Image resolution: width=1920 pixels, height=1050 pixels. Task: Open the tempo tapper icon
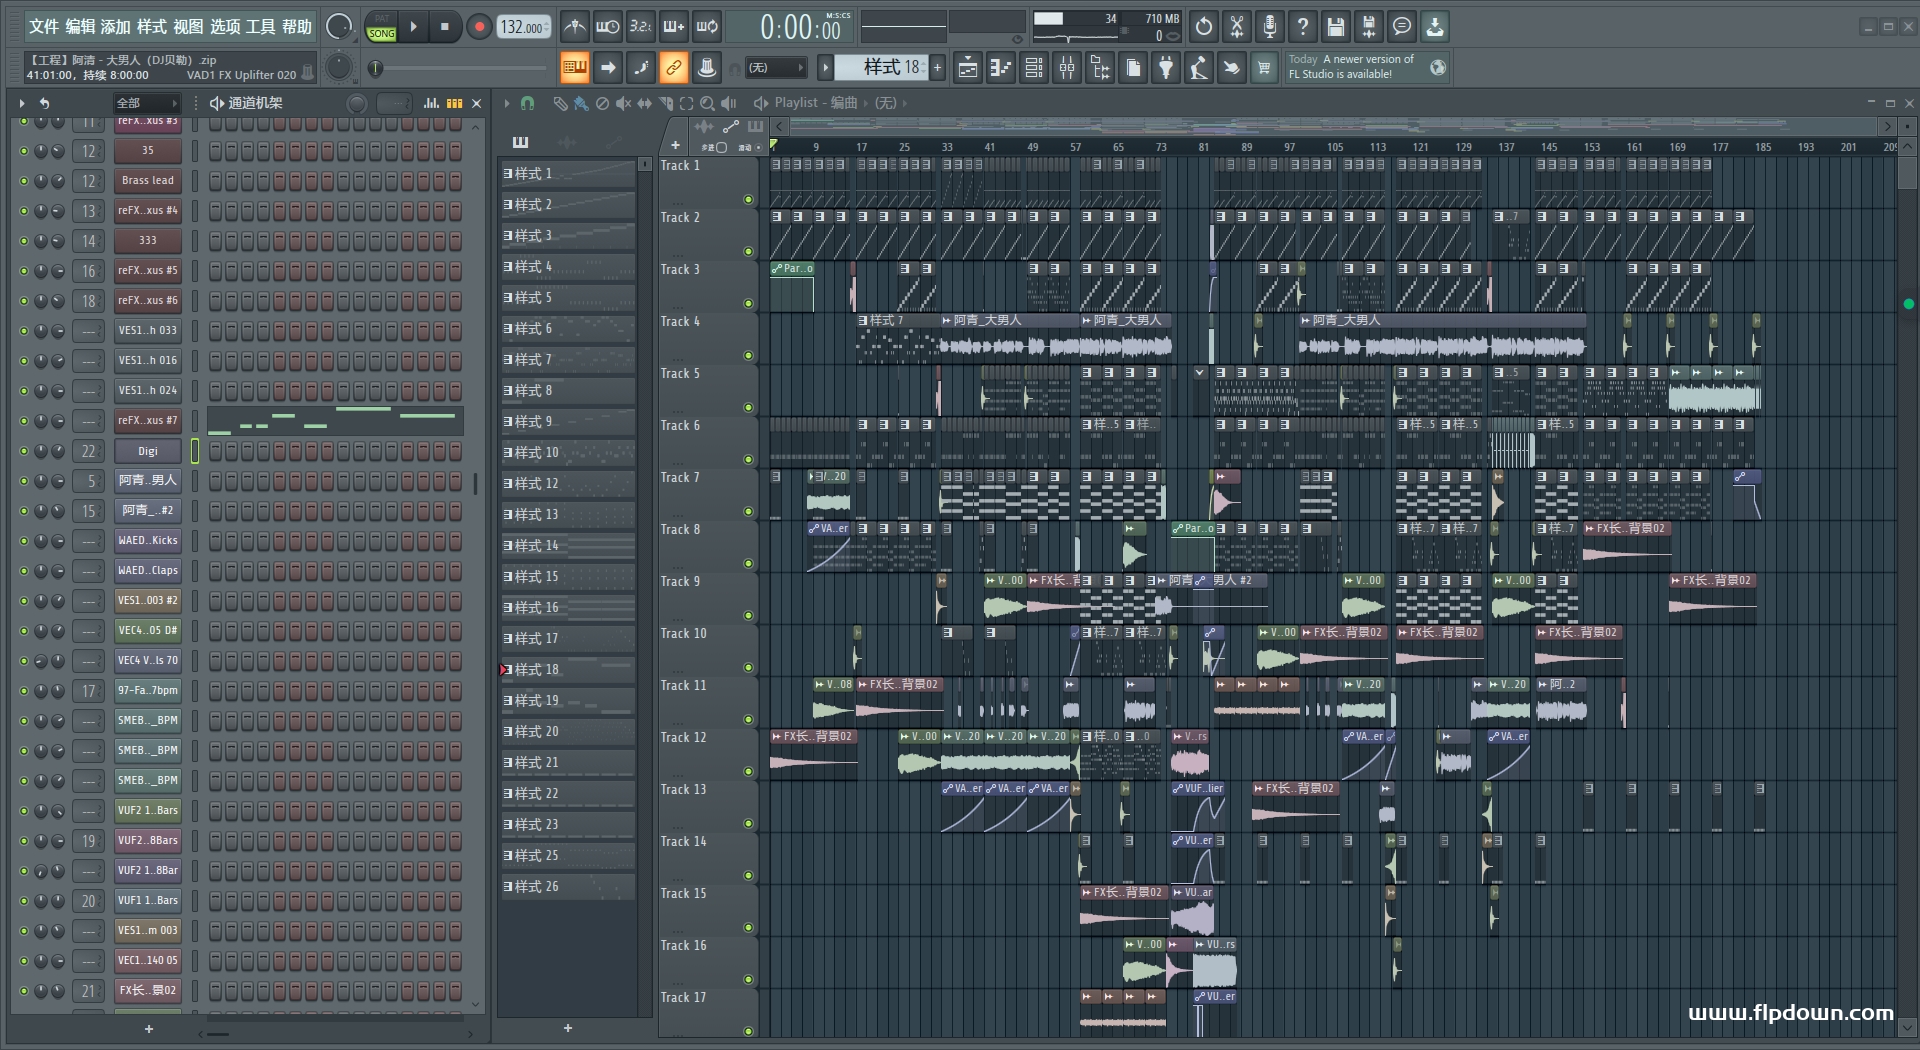[x=1199, y=68]
